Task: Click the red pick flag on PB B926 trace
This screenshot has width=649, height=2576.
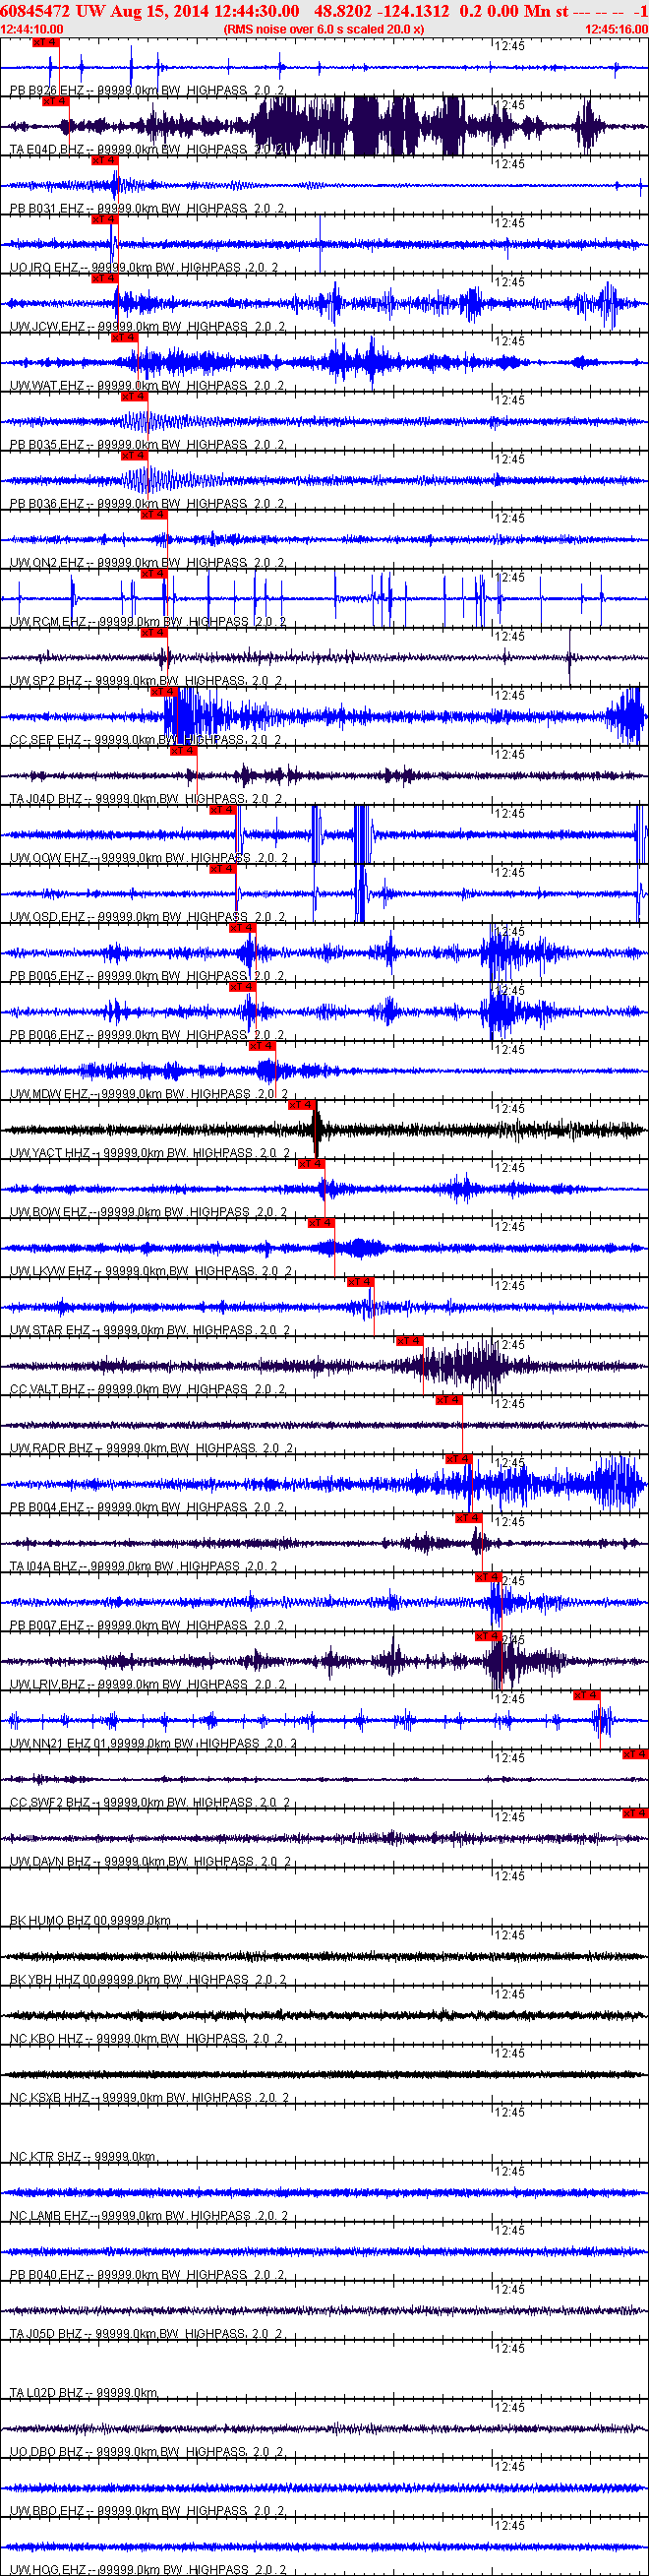Action: coord(45,42)
